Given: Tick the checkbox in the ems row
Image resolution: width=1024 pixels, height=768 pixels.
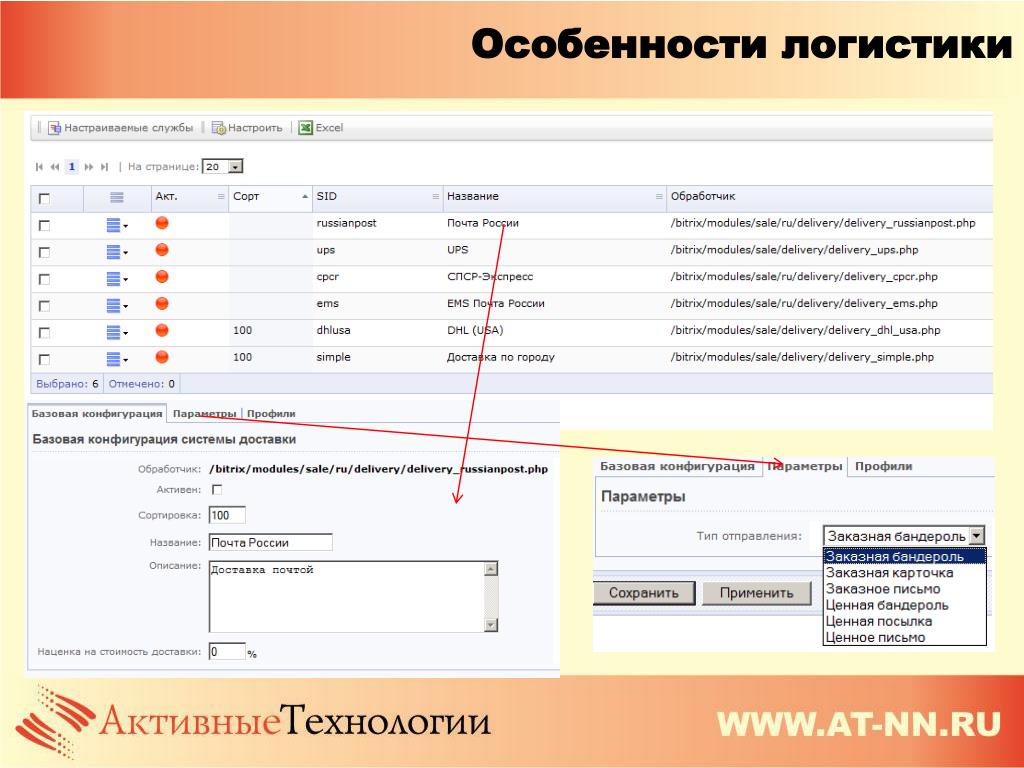Looking at the screenshot, I should pyautogui.click(x=44, y=306).
